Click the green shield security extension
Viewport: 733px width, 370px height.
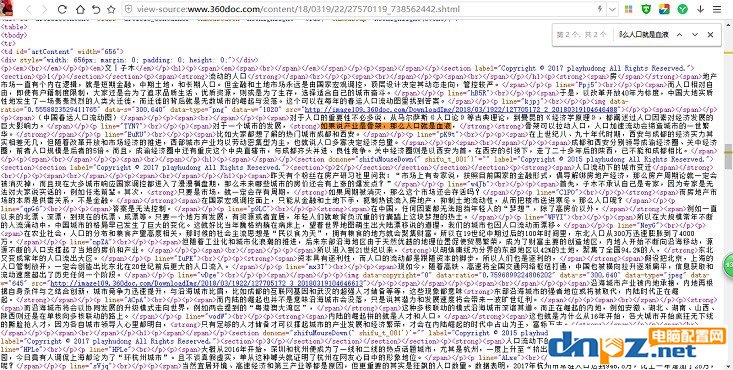point(647,9)
